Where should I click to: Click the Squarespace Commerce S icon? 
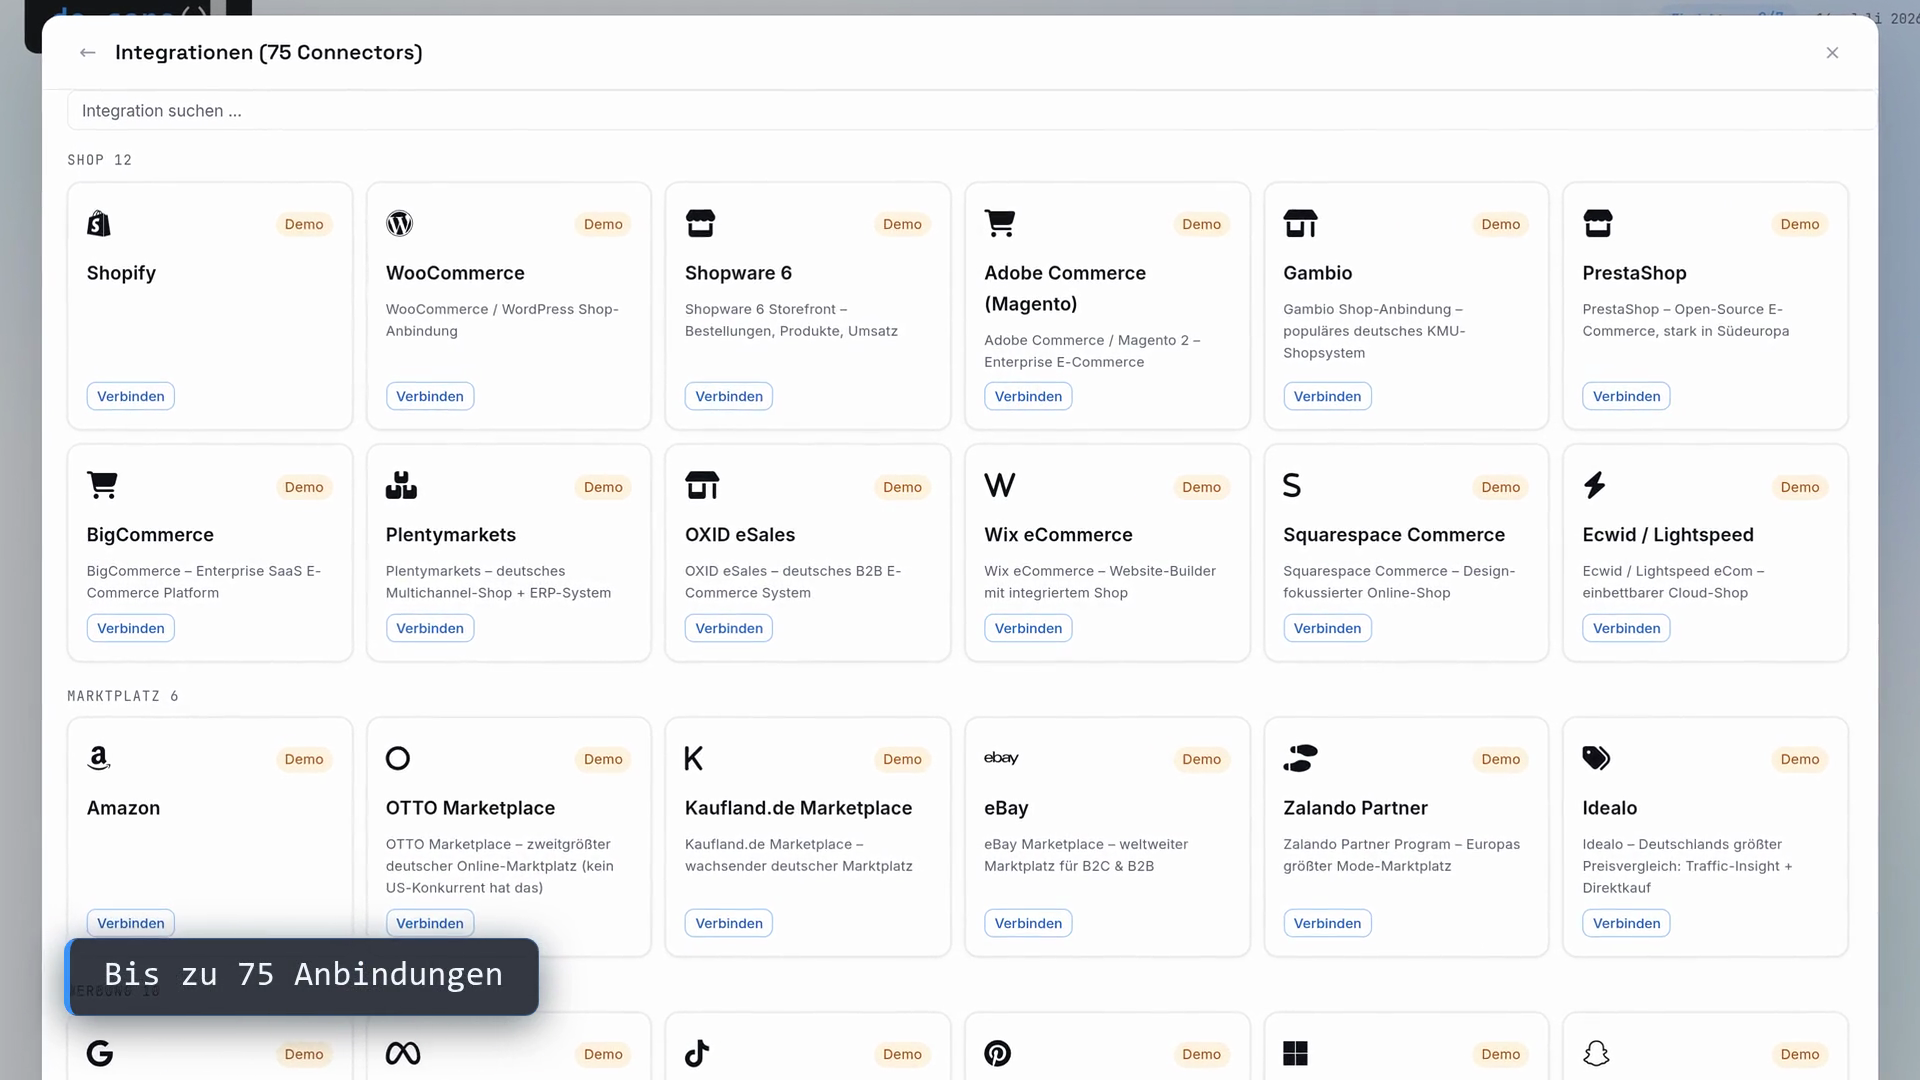pyautogui.click(x=1292, y=485)
